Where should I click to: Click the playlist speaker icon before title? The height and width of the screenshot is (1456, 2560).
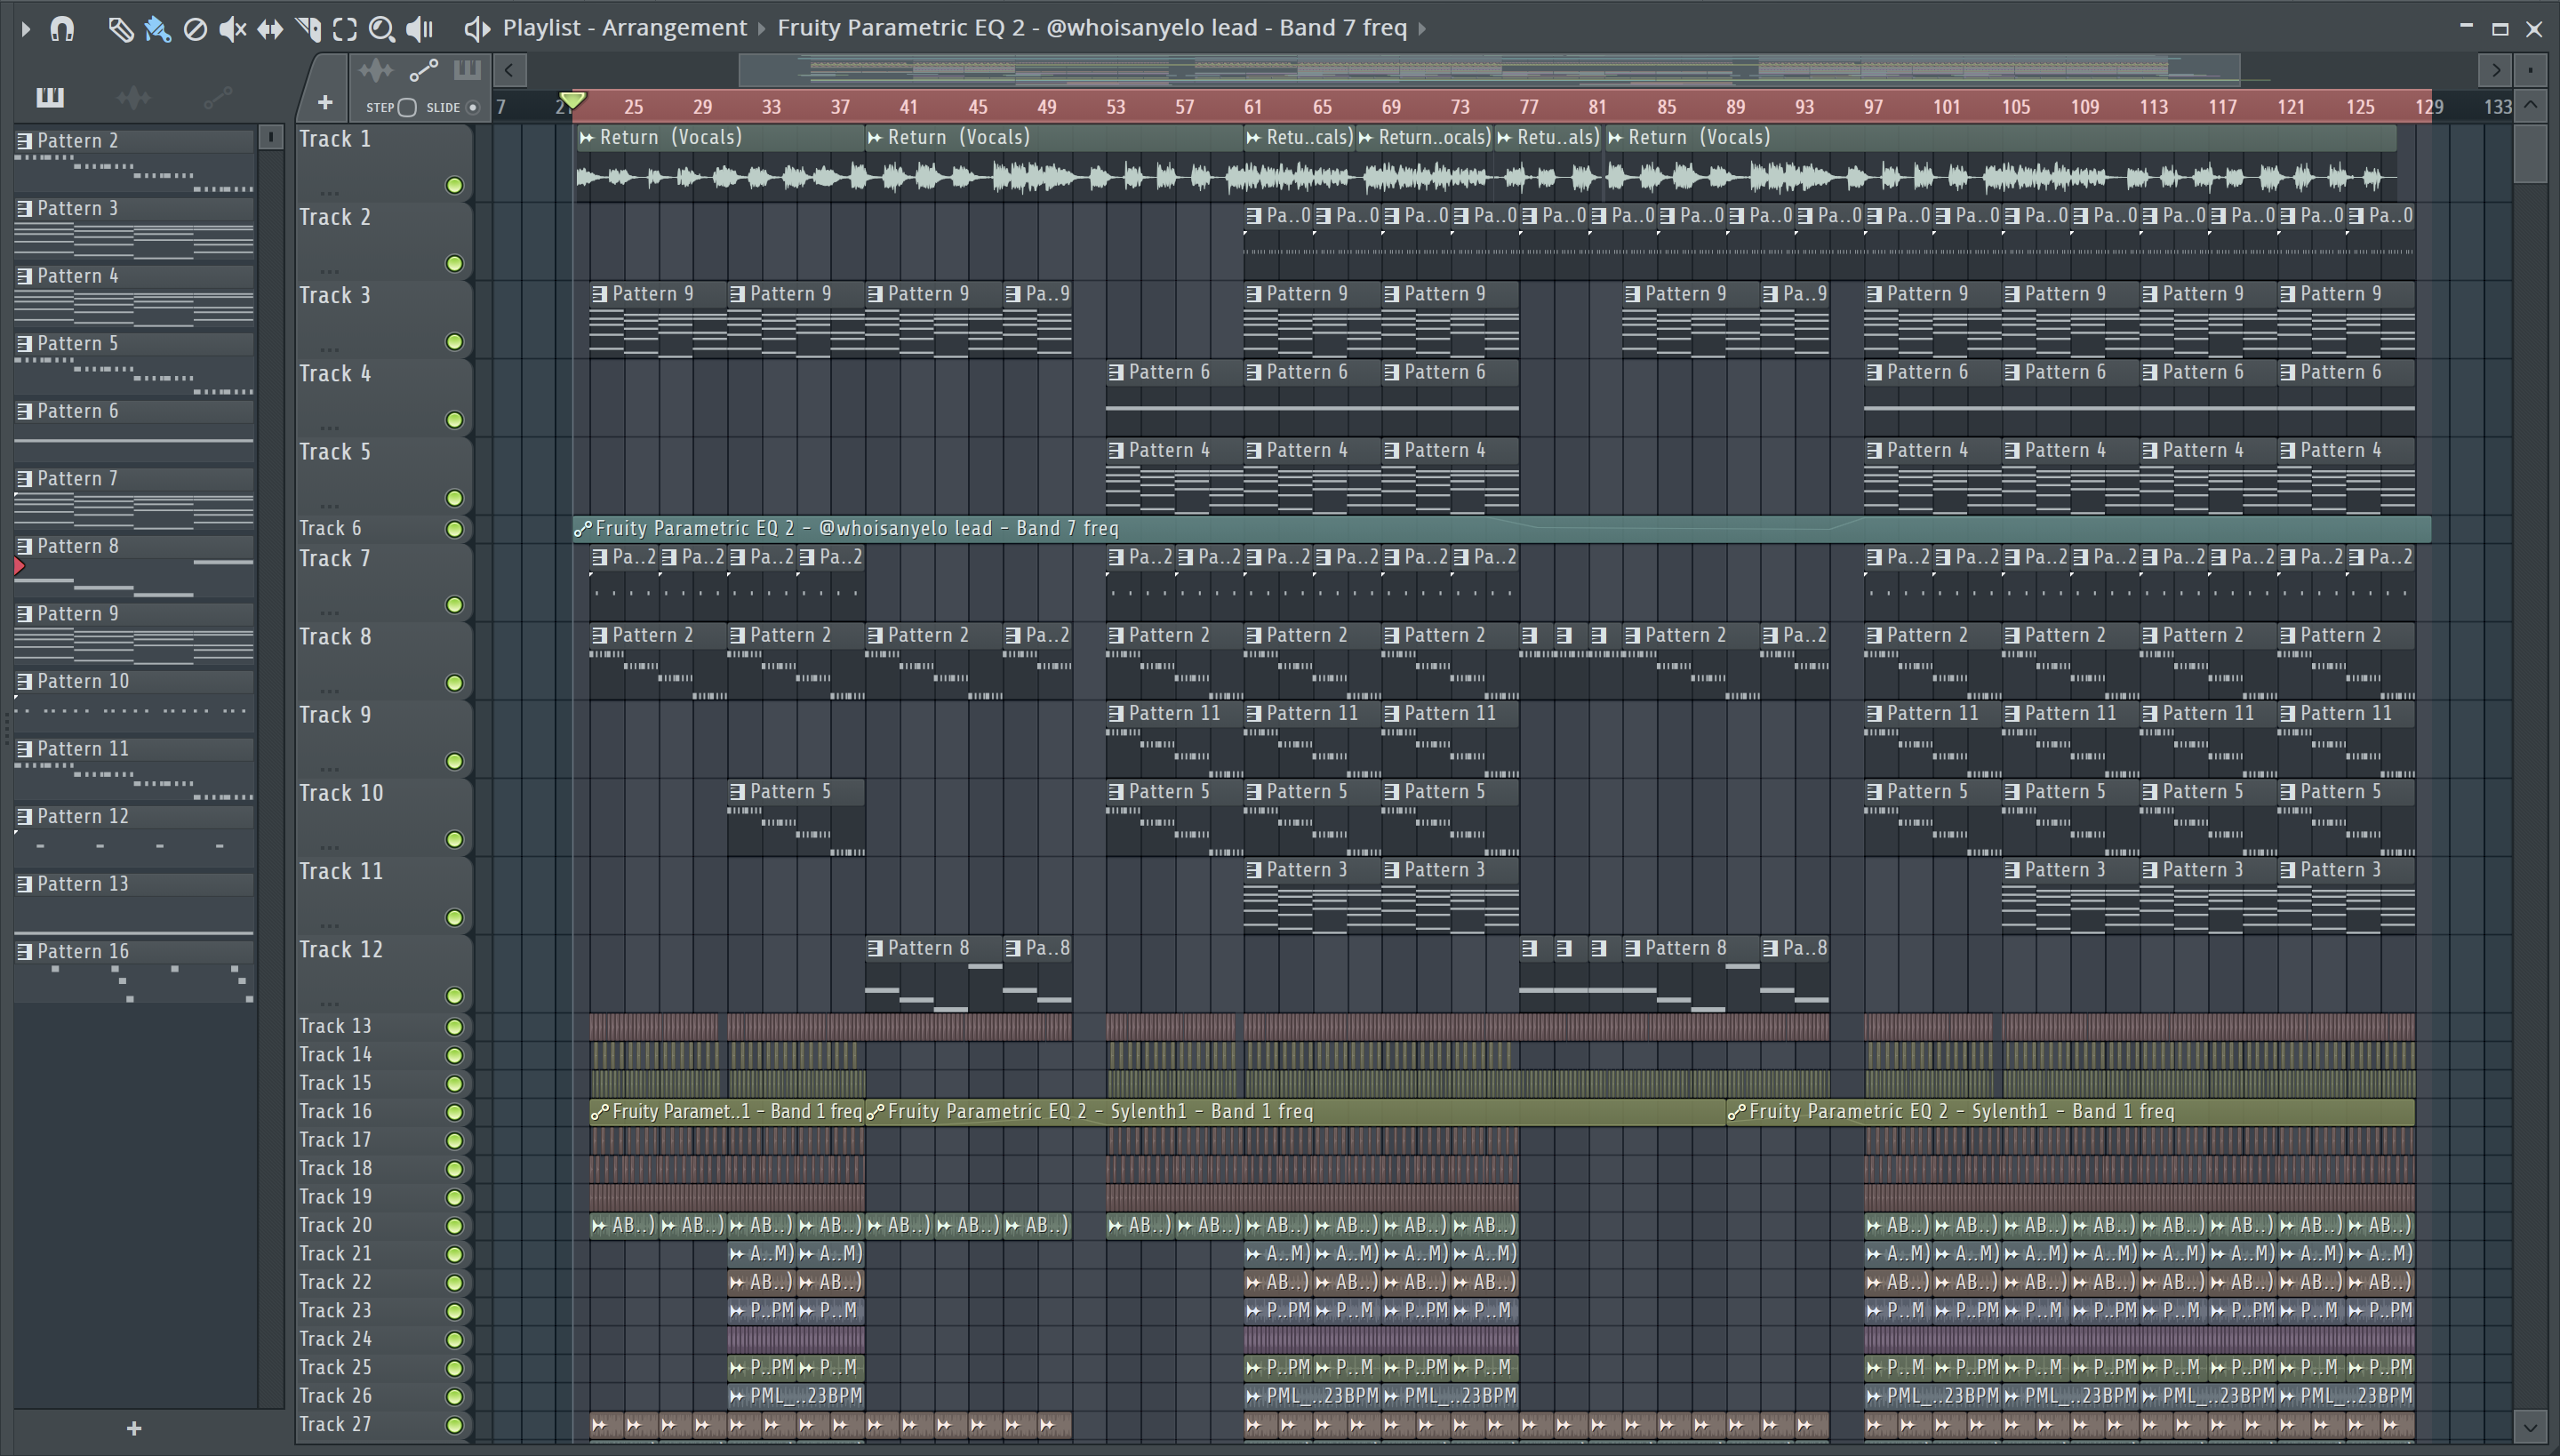coord(477,29)
